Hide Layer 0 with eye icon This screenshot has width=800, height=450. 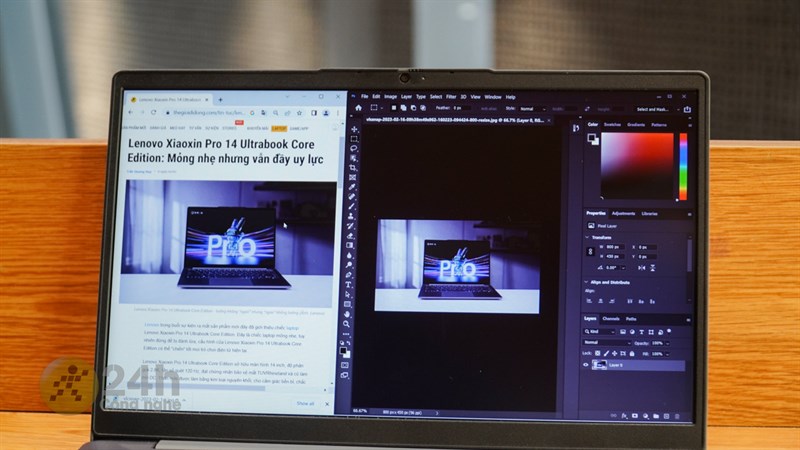pos(586,365)
